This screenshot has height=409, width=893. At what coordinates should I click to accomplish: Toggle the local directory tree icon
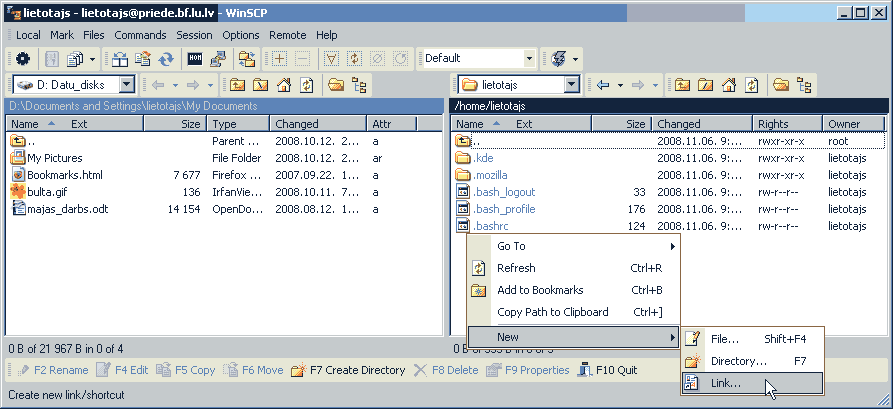point(359,85)
